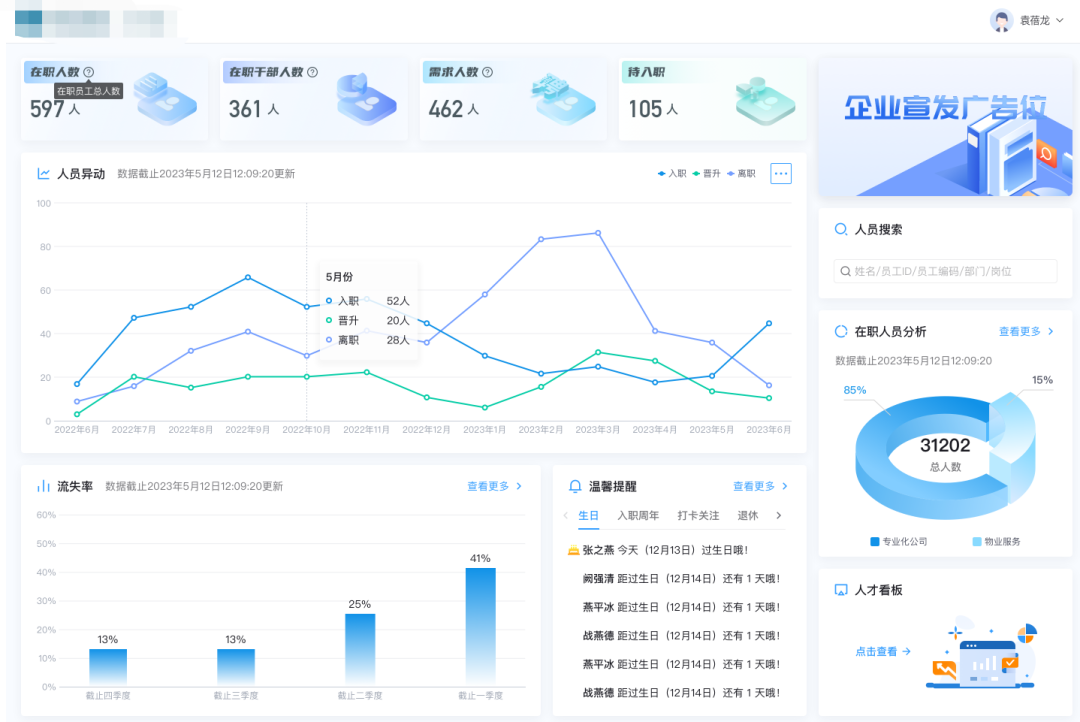Click the 人才看板 dashboard illustration

click(x=983, y=653)
